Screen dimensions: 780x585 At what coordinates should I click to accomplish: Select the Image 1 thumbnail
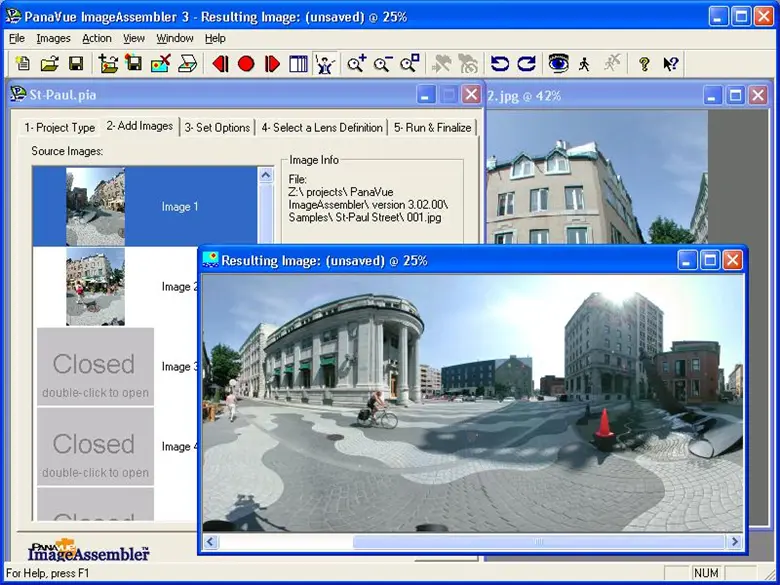click(x=96, y=207)
